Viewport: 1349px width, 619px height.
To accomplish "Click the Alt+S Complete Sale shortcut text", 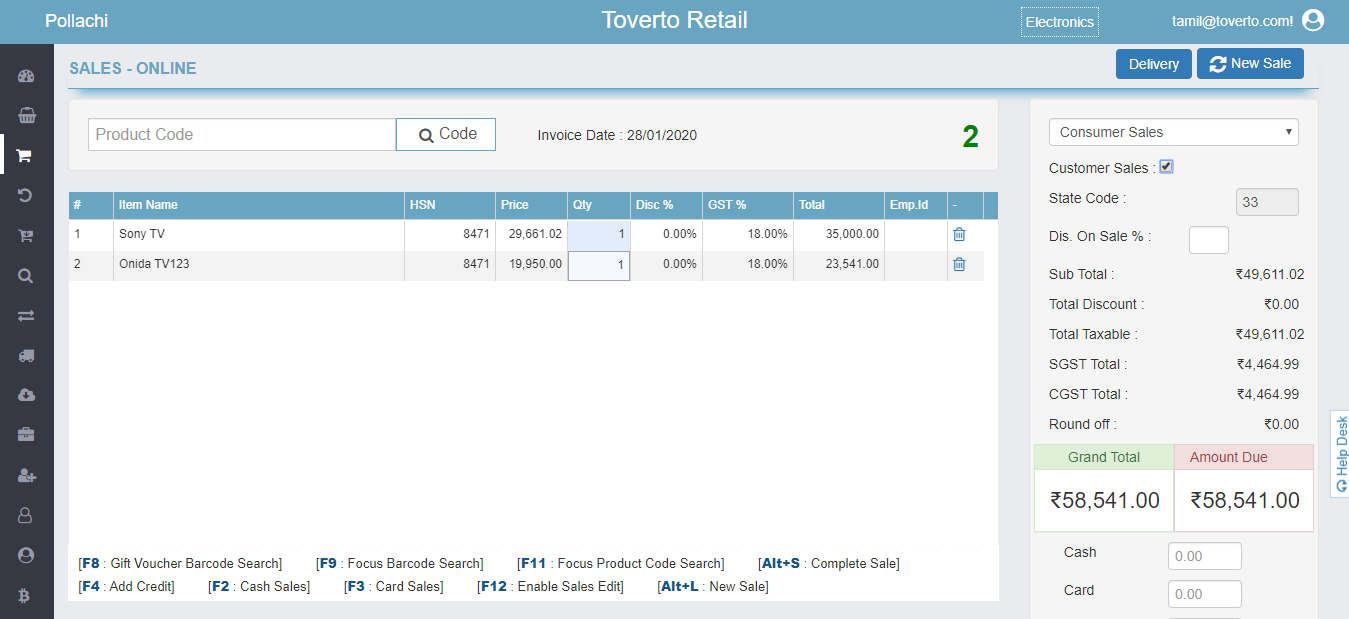I will 829,564.
